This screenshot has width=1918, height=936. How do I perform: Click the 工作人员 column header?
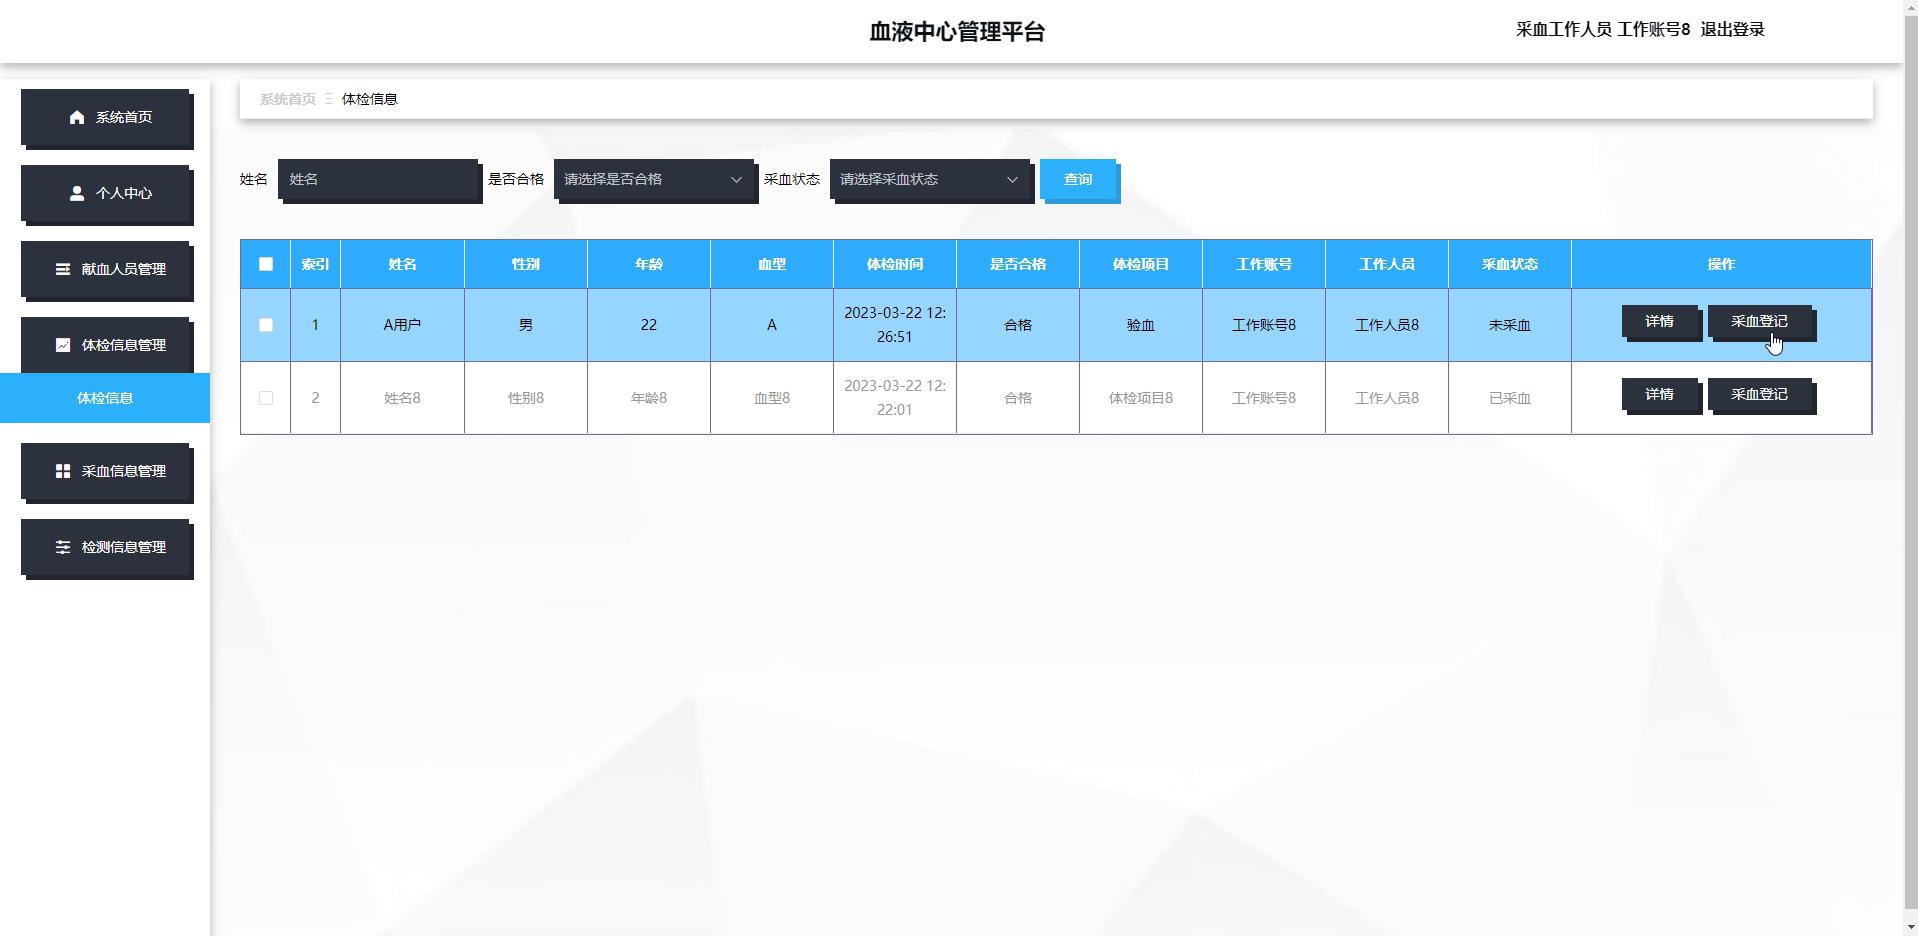click(1387, 264)
